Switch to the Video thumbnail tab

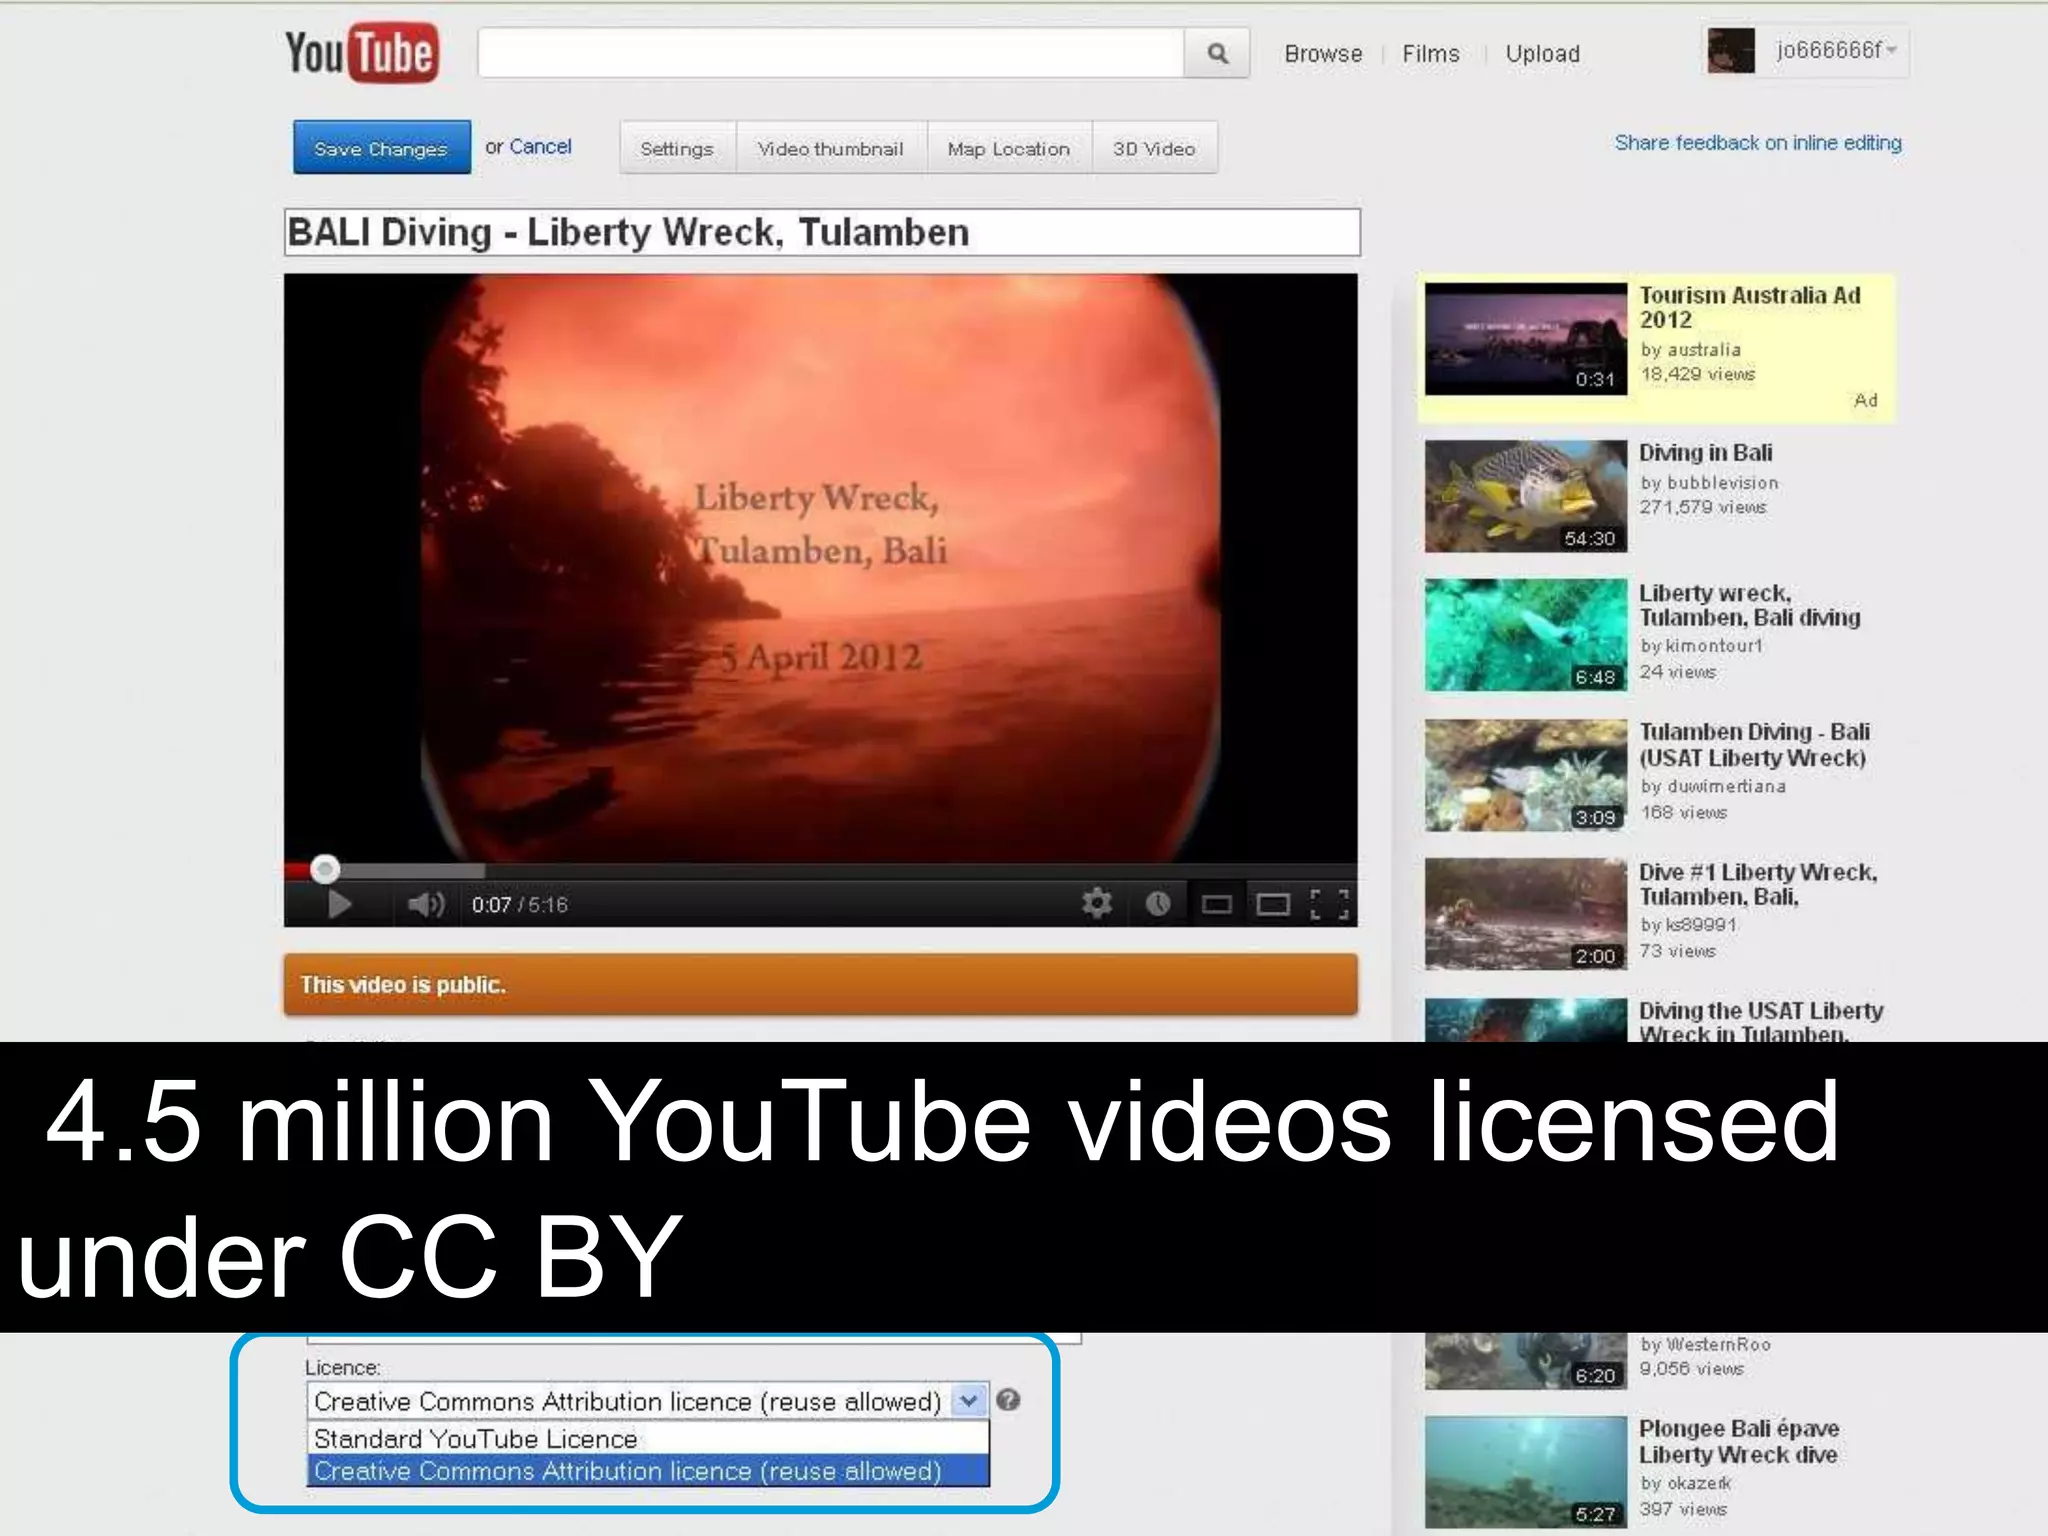(x=831, y=148)
